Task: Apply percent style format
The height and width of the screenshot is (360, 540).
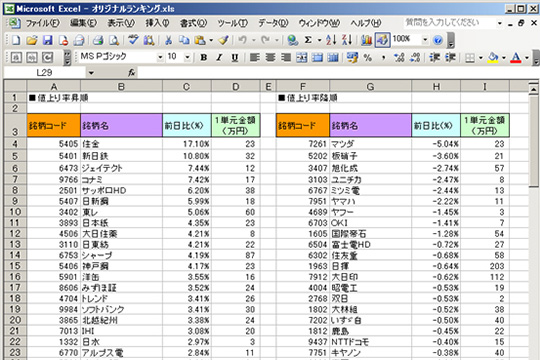Action: coord(368,58)
